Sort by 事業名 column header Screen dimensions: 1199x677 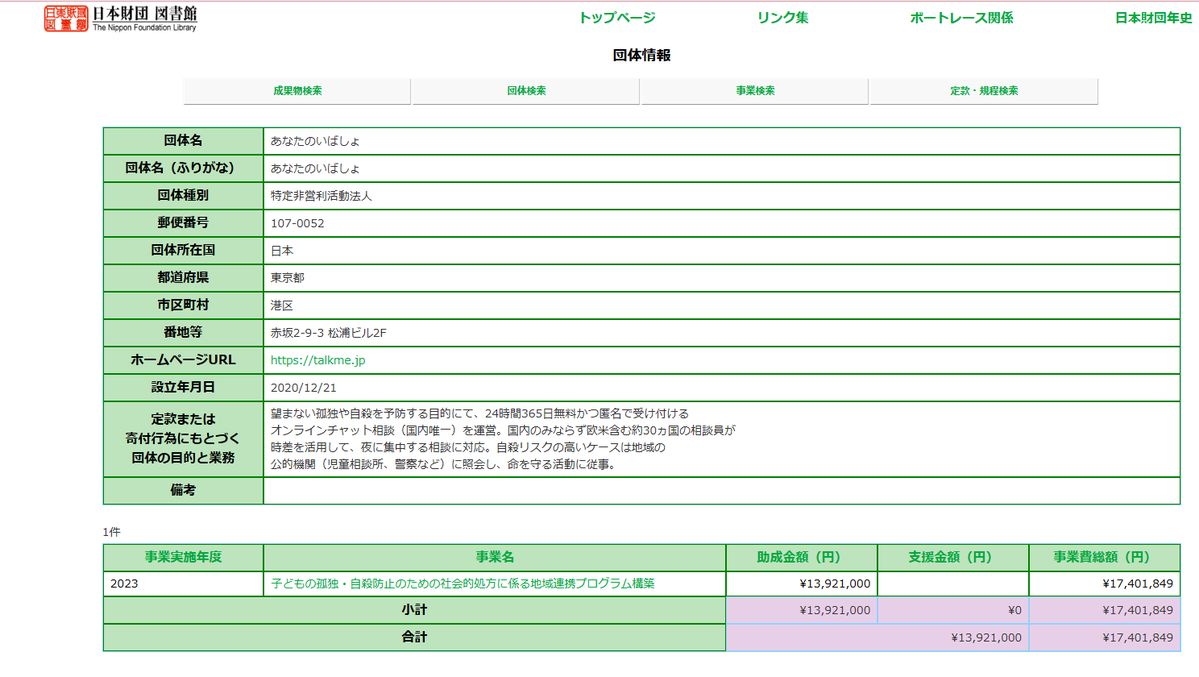click(495, 557)
